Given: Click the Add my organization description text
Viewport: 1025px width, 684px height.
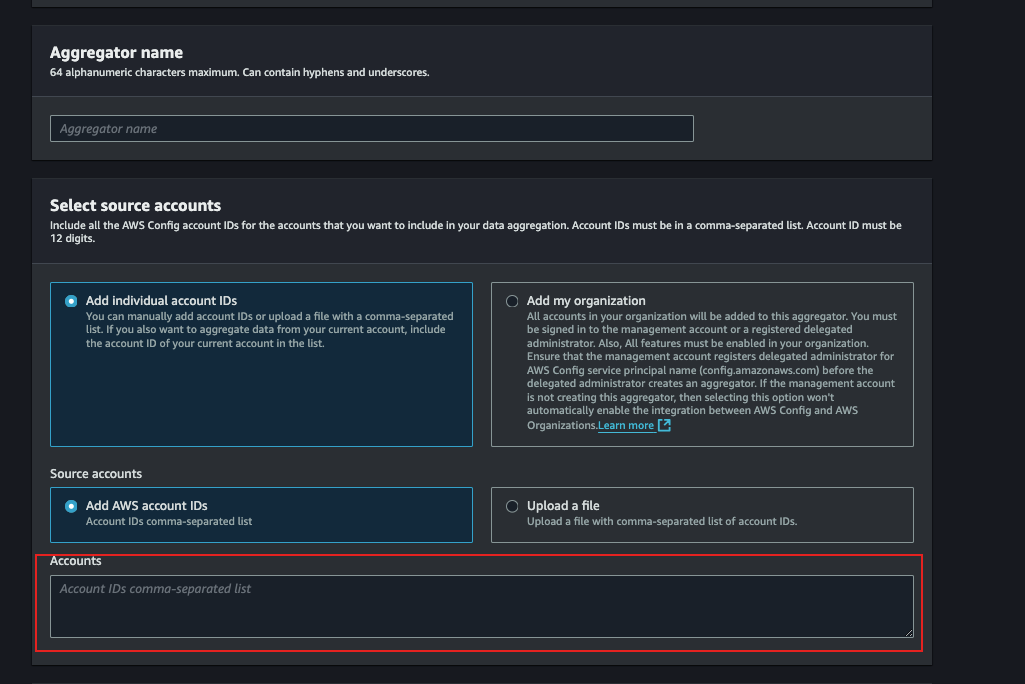Looking at the screenshot, I should (x=711, y=370).
